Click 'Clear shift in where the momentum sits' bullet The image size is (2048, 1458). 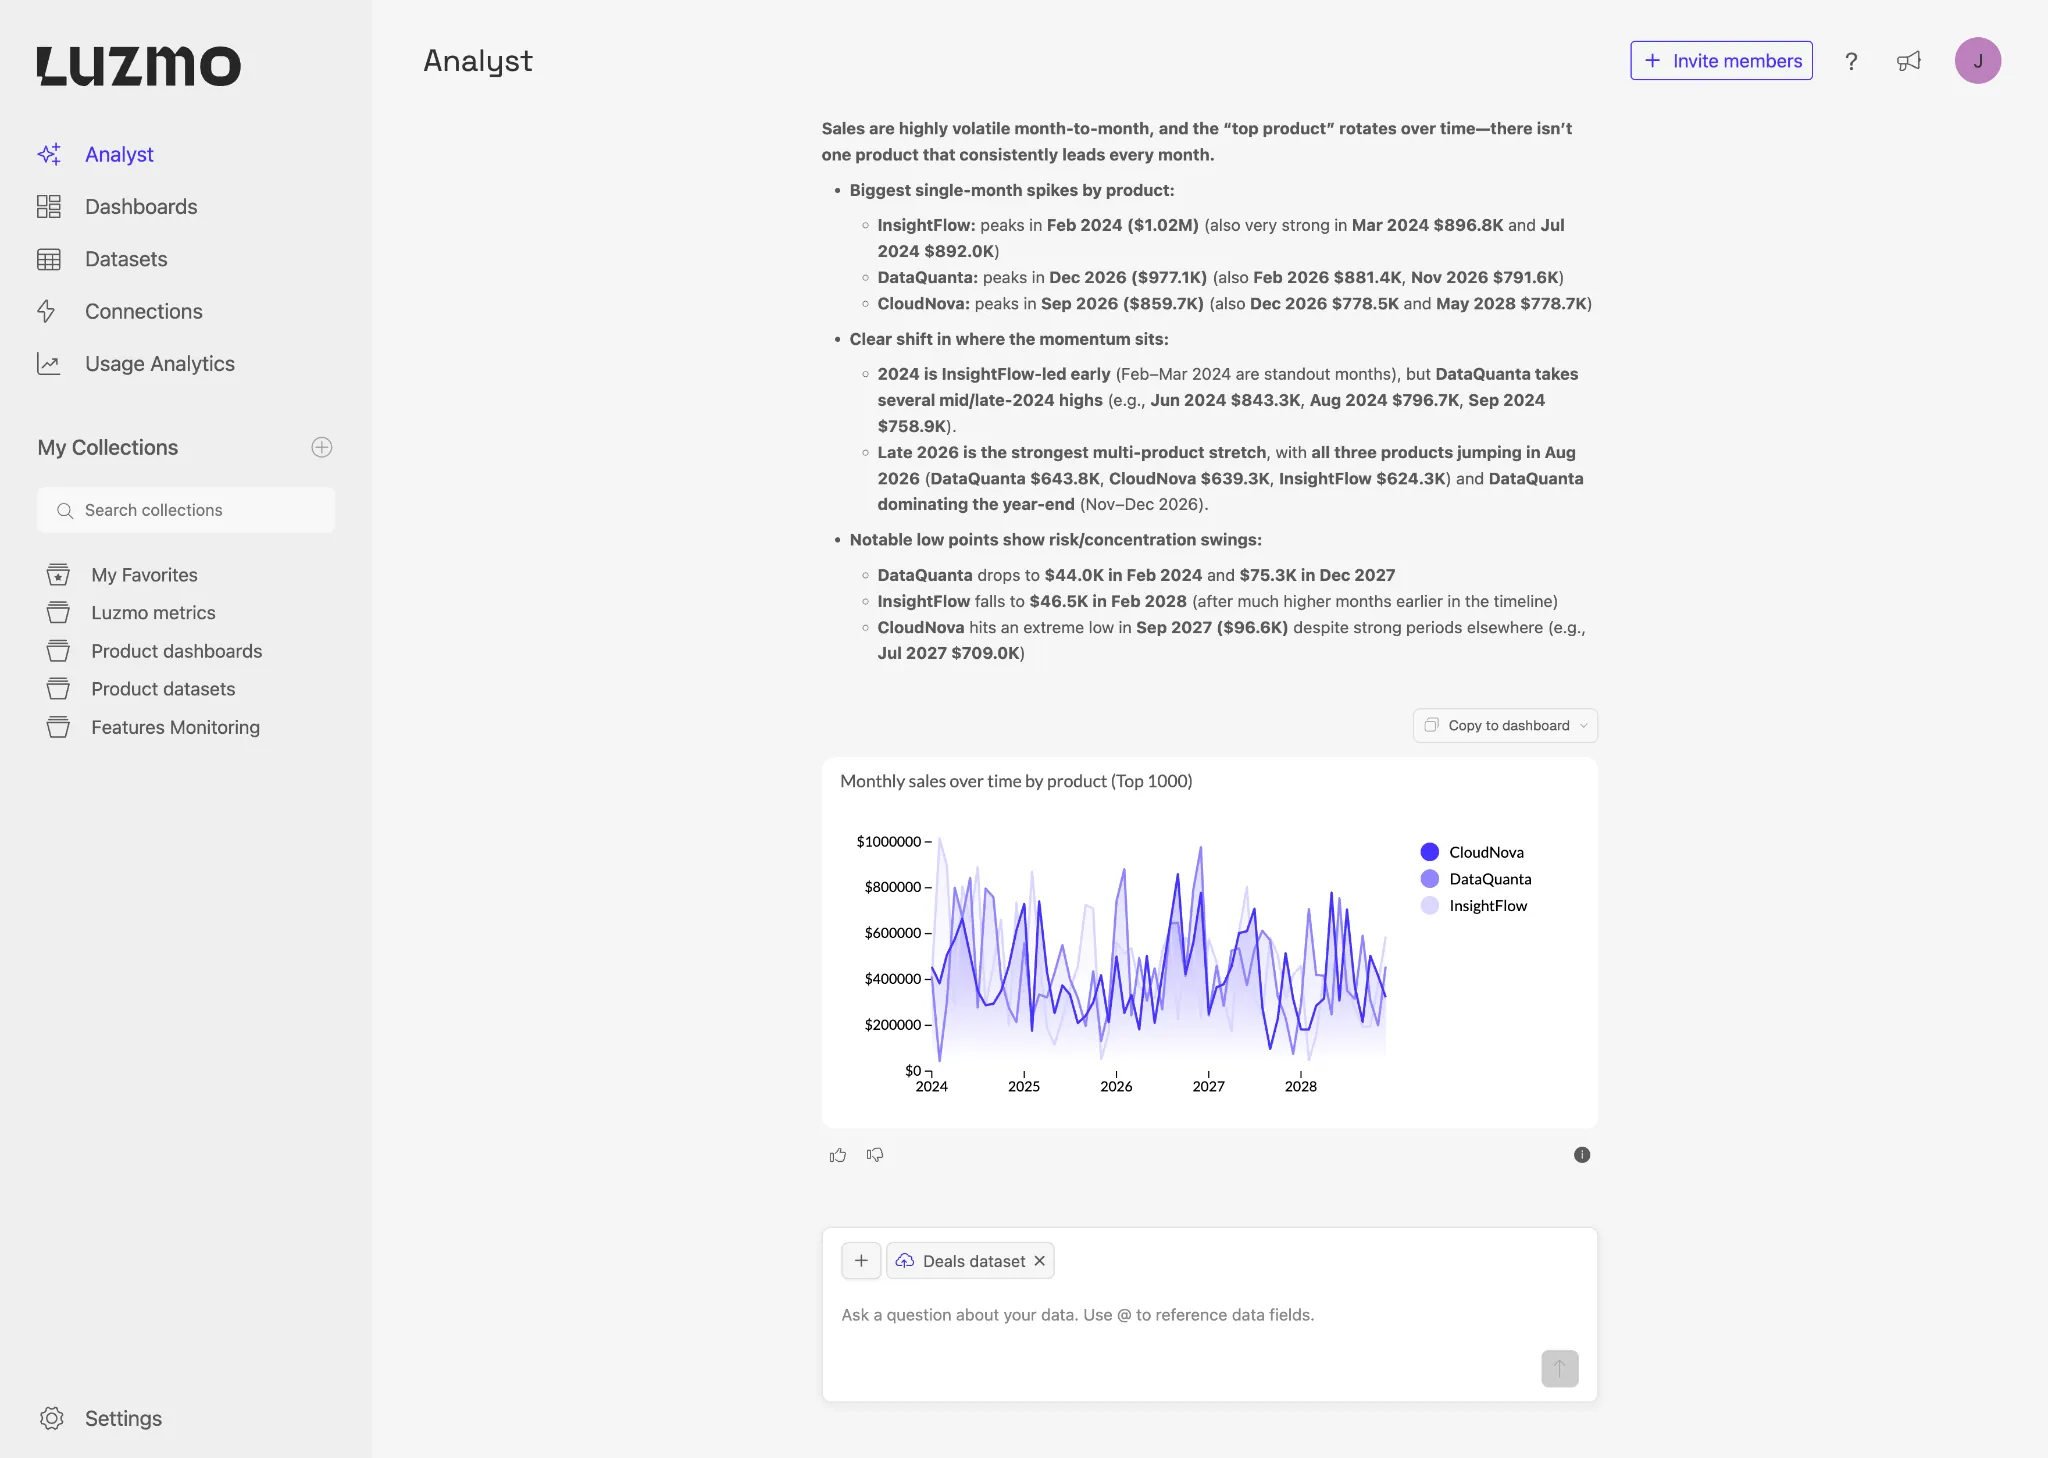click(x=1008, y=339)
